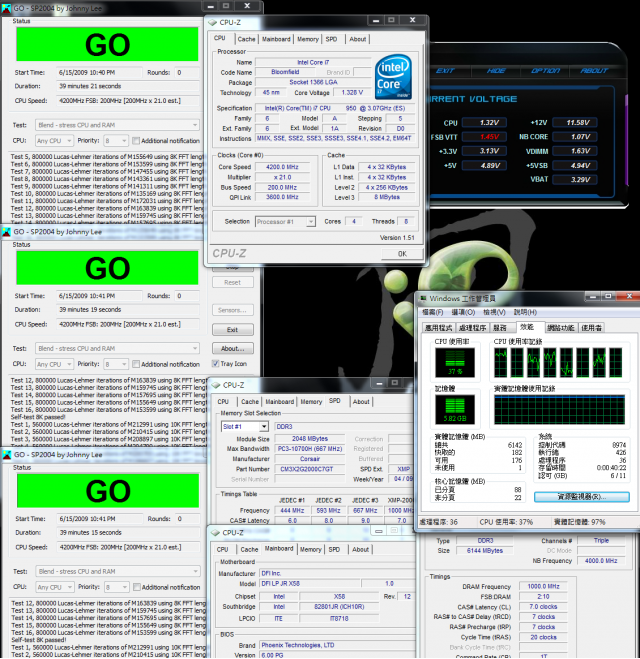Image resolution: width=640 pixels, height=659 pixels.
Task: Click CPU Speed field in middle SP2004 window
Action: [x=128, y=324]
